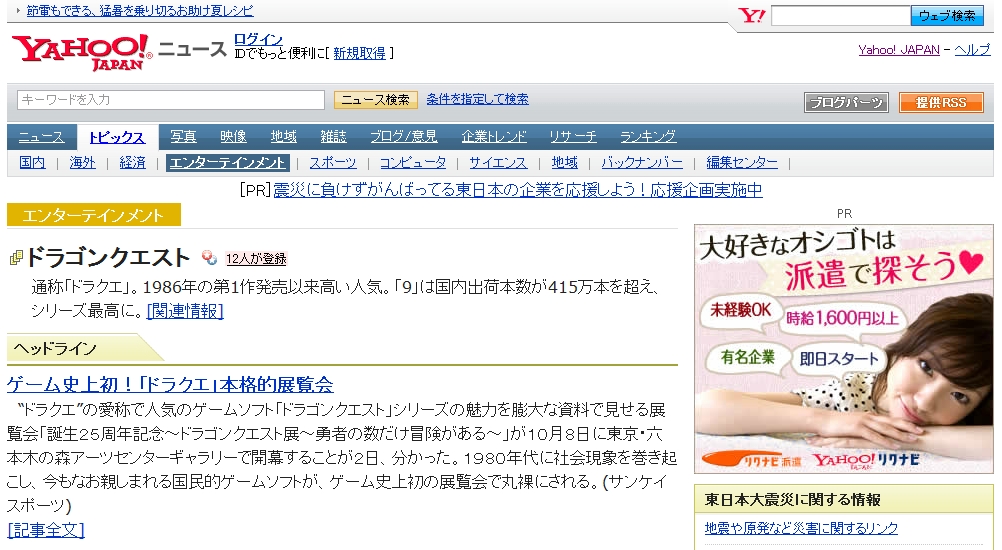The width and height of the screenshot is (1002, 550).
Task: Open the 新規取得 registration link
Action: 359,54
